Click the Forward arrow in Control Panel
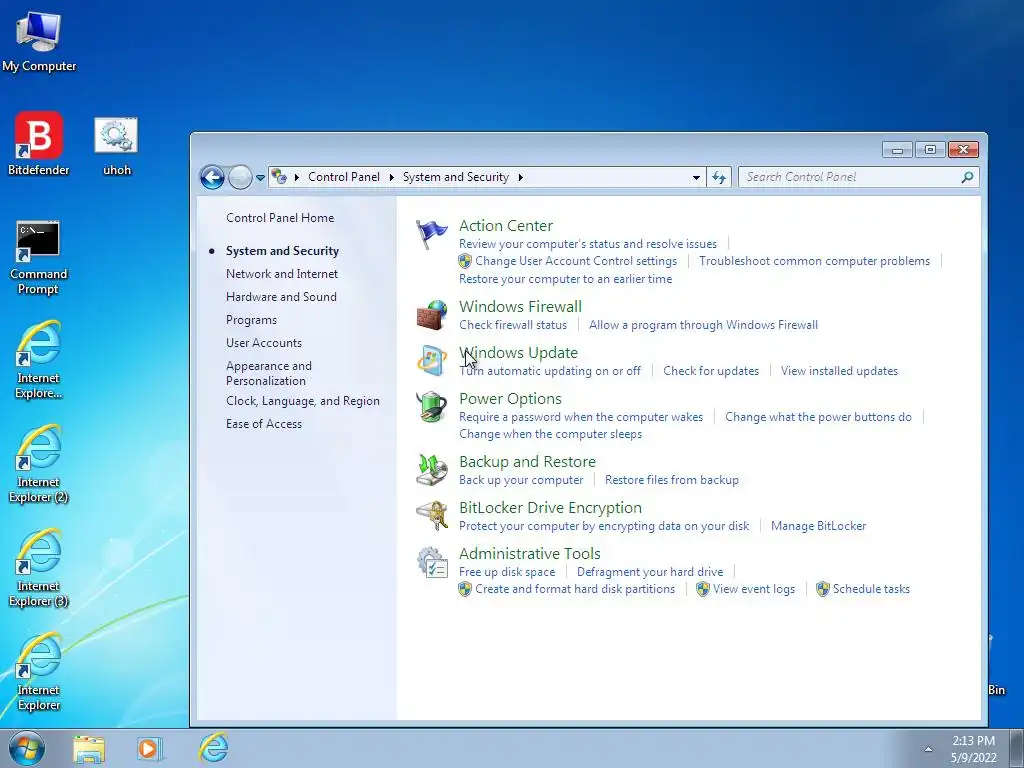This screenshot has height=768, width=1024. [240, 177]
